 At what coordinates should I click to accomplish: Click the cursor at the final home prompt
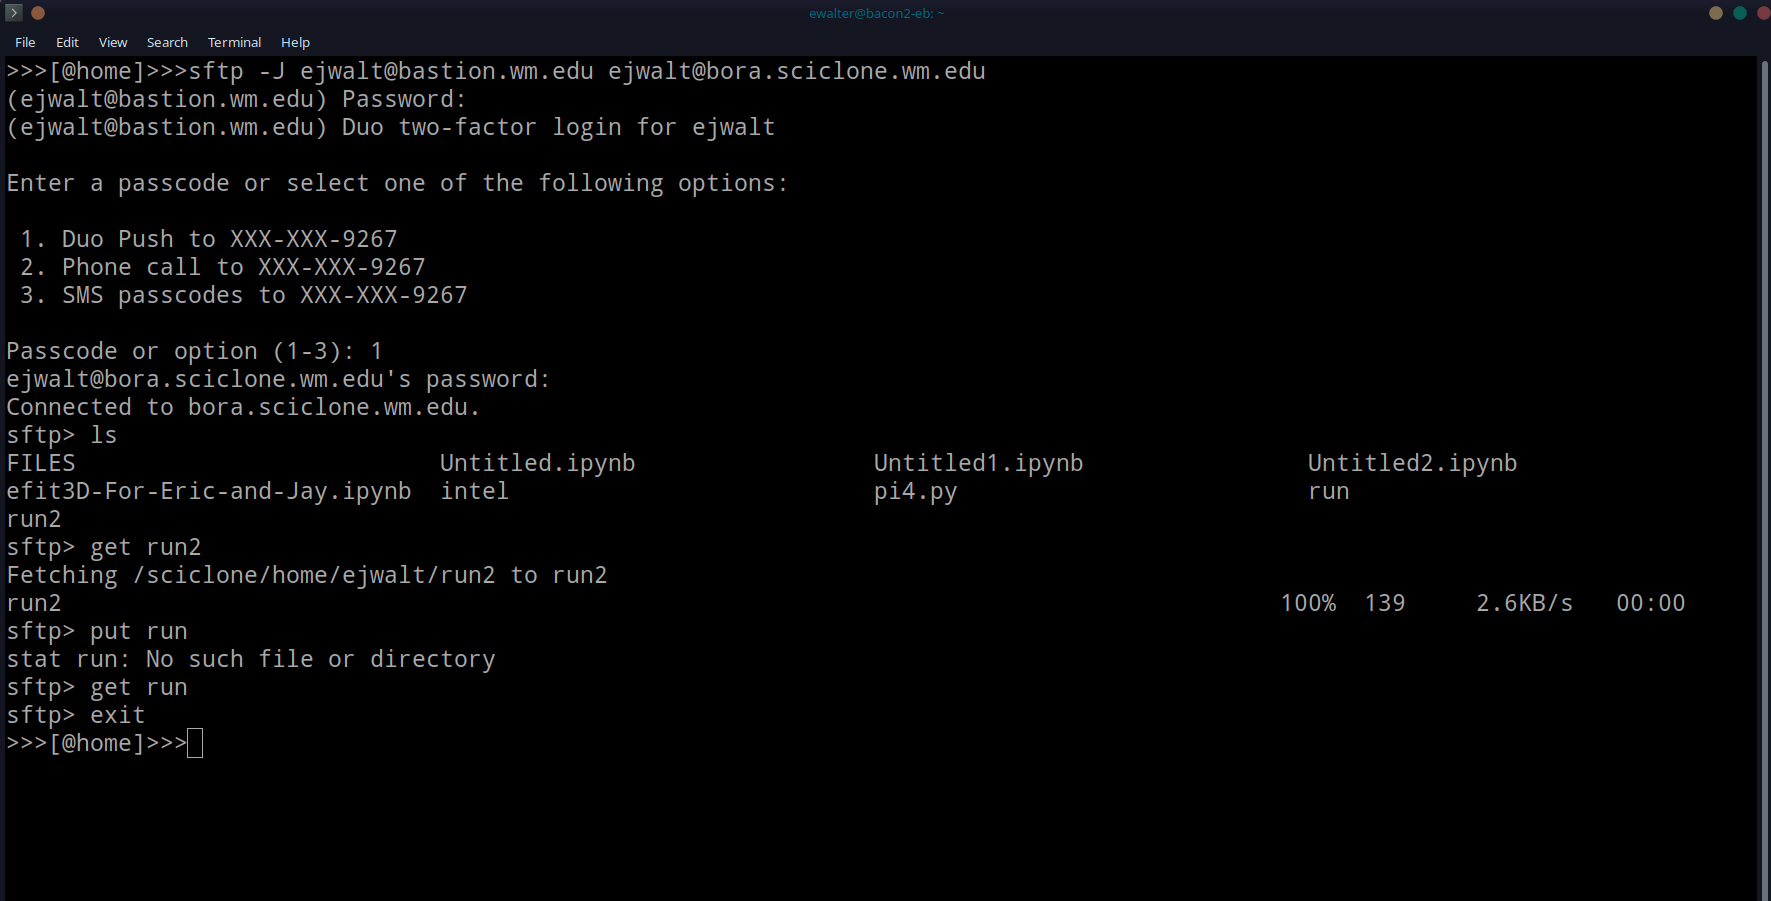(195, 743)
